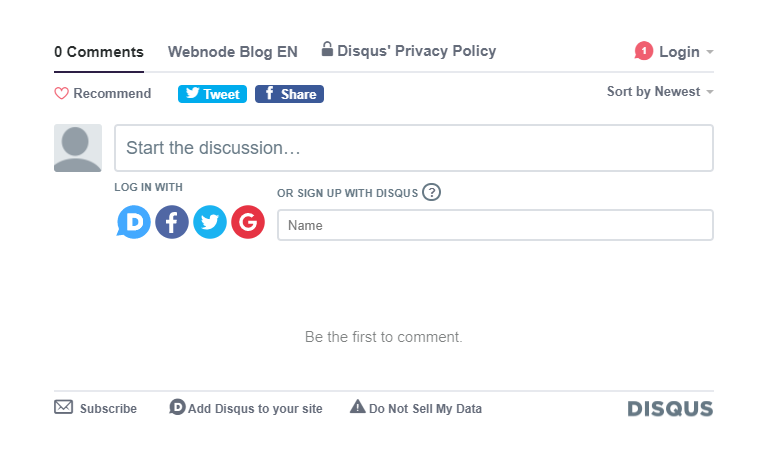Viewport: 759px width, 468px height.
Task: Open Do Not Sell My Data link
Action: coord(416,408)
